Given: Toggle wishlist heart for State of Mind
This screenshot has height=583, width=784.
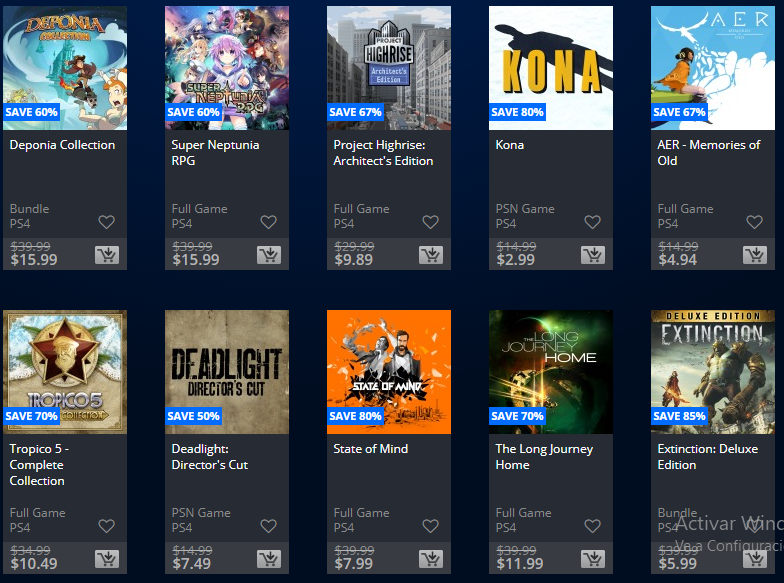Looking at the screenshot, I should (430, 526).
